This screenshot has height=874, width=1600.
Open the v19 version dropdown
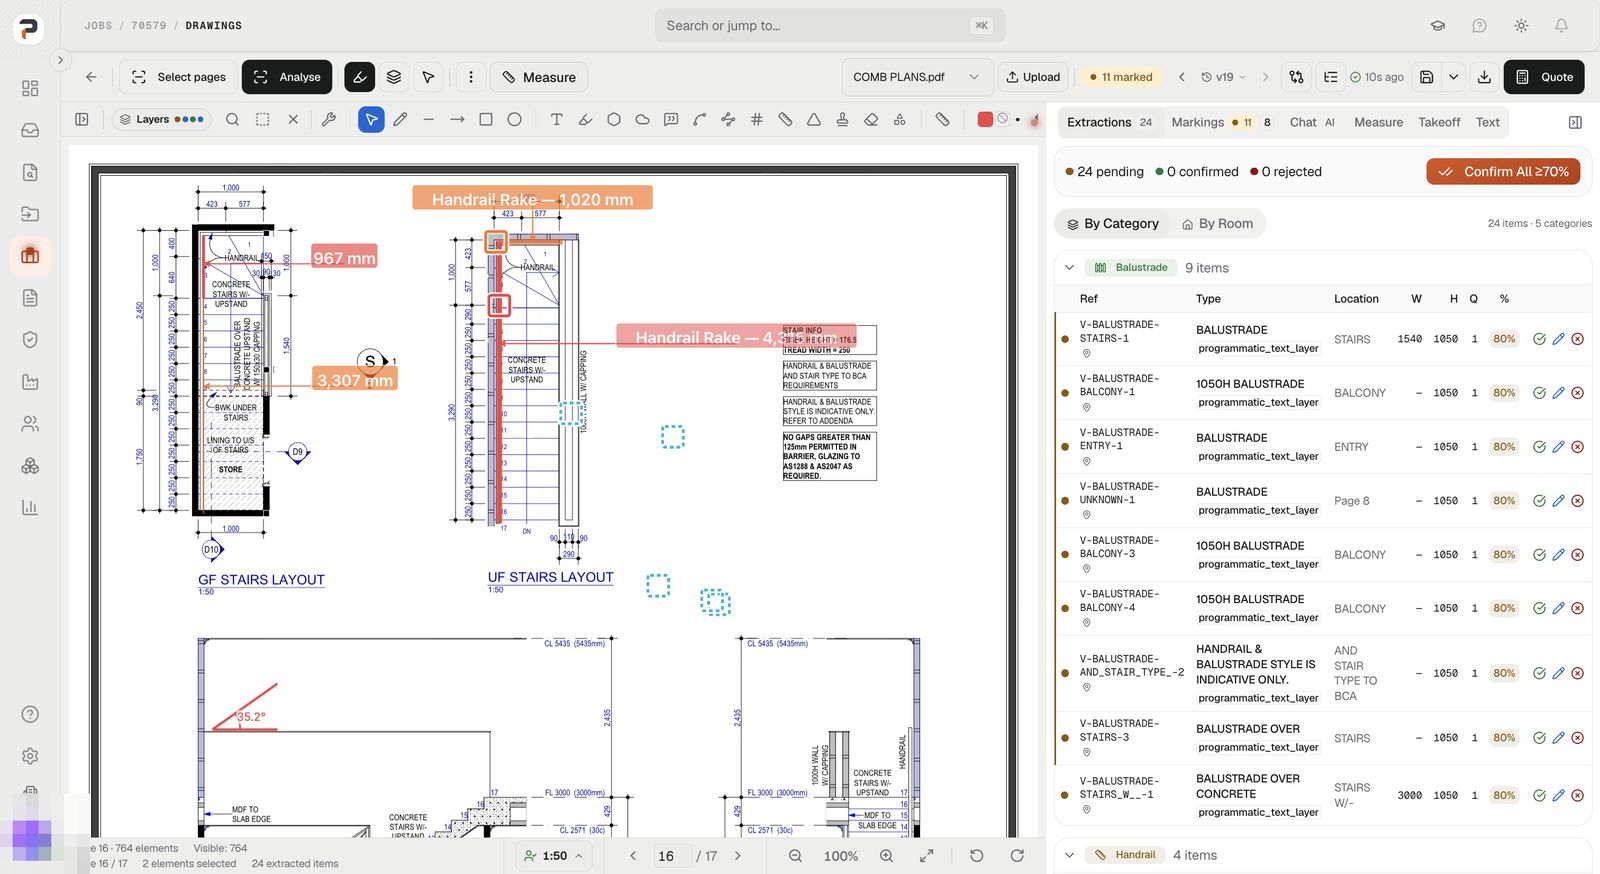click(x=1223, y=77)
